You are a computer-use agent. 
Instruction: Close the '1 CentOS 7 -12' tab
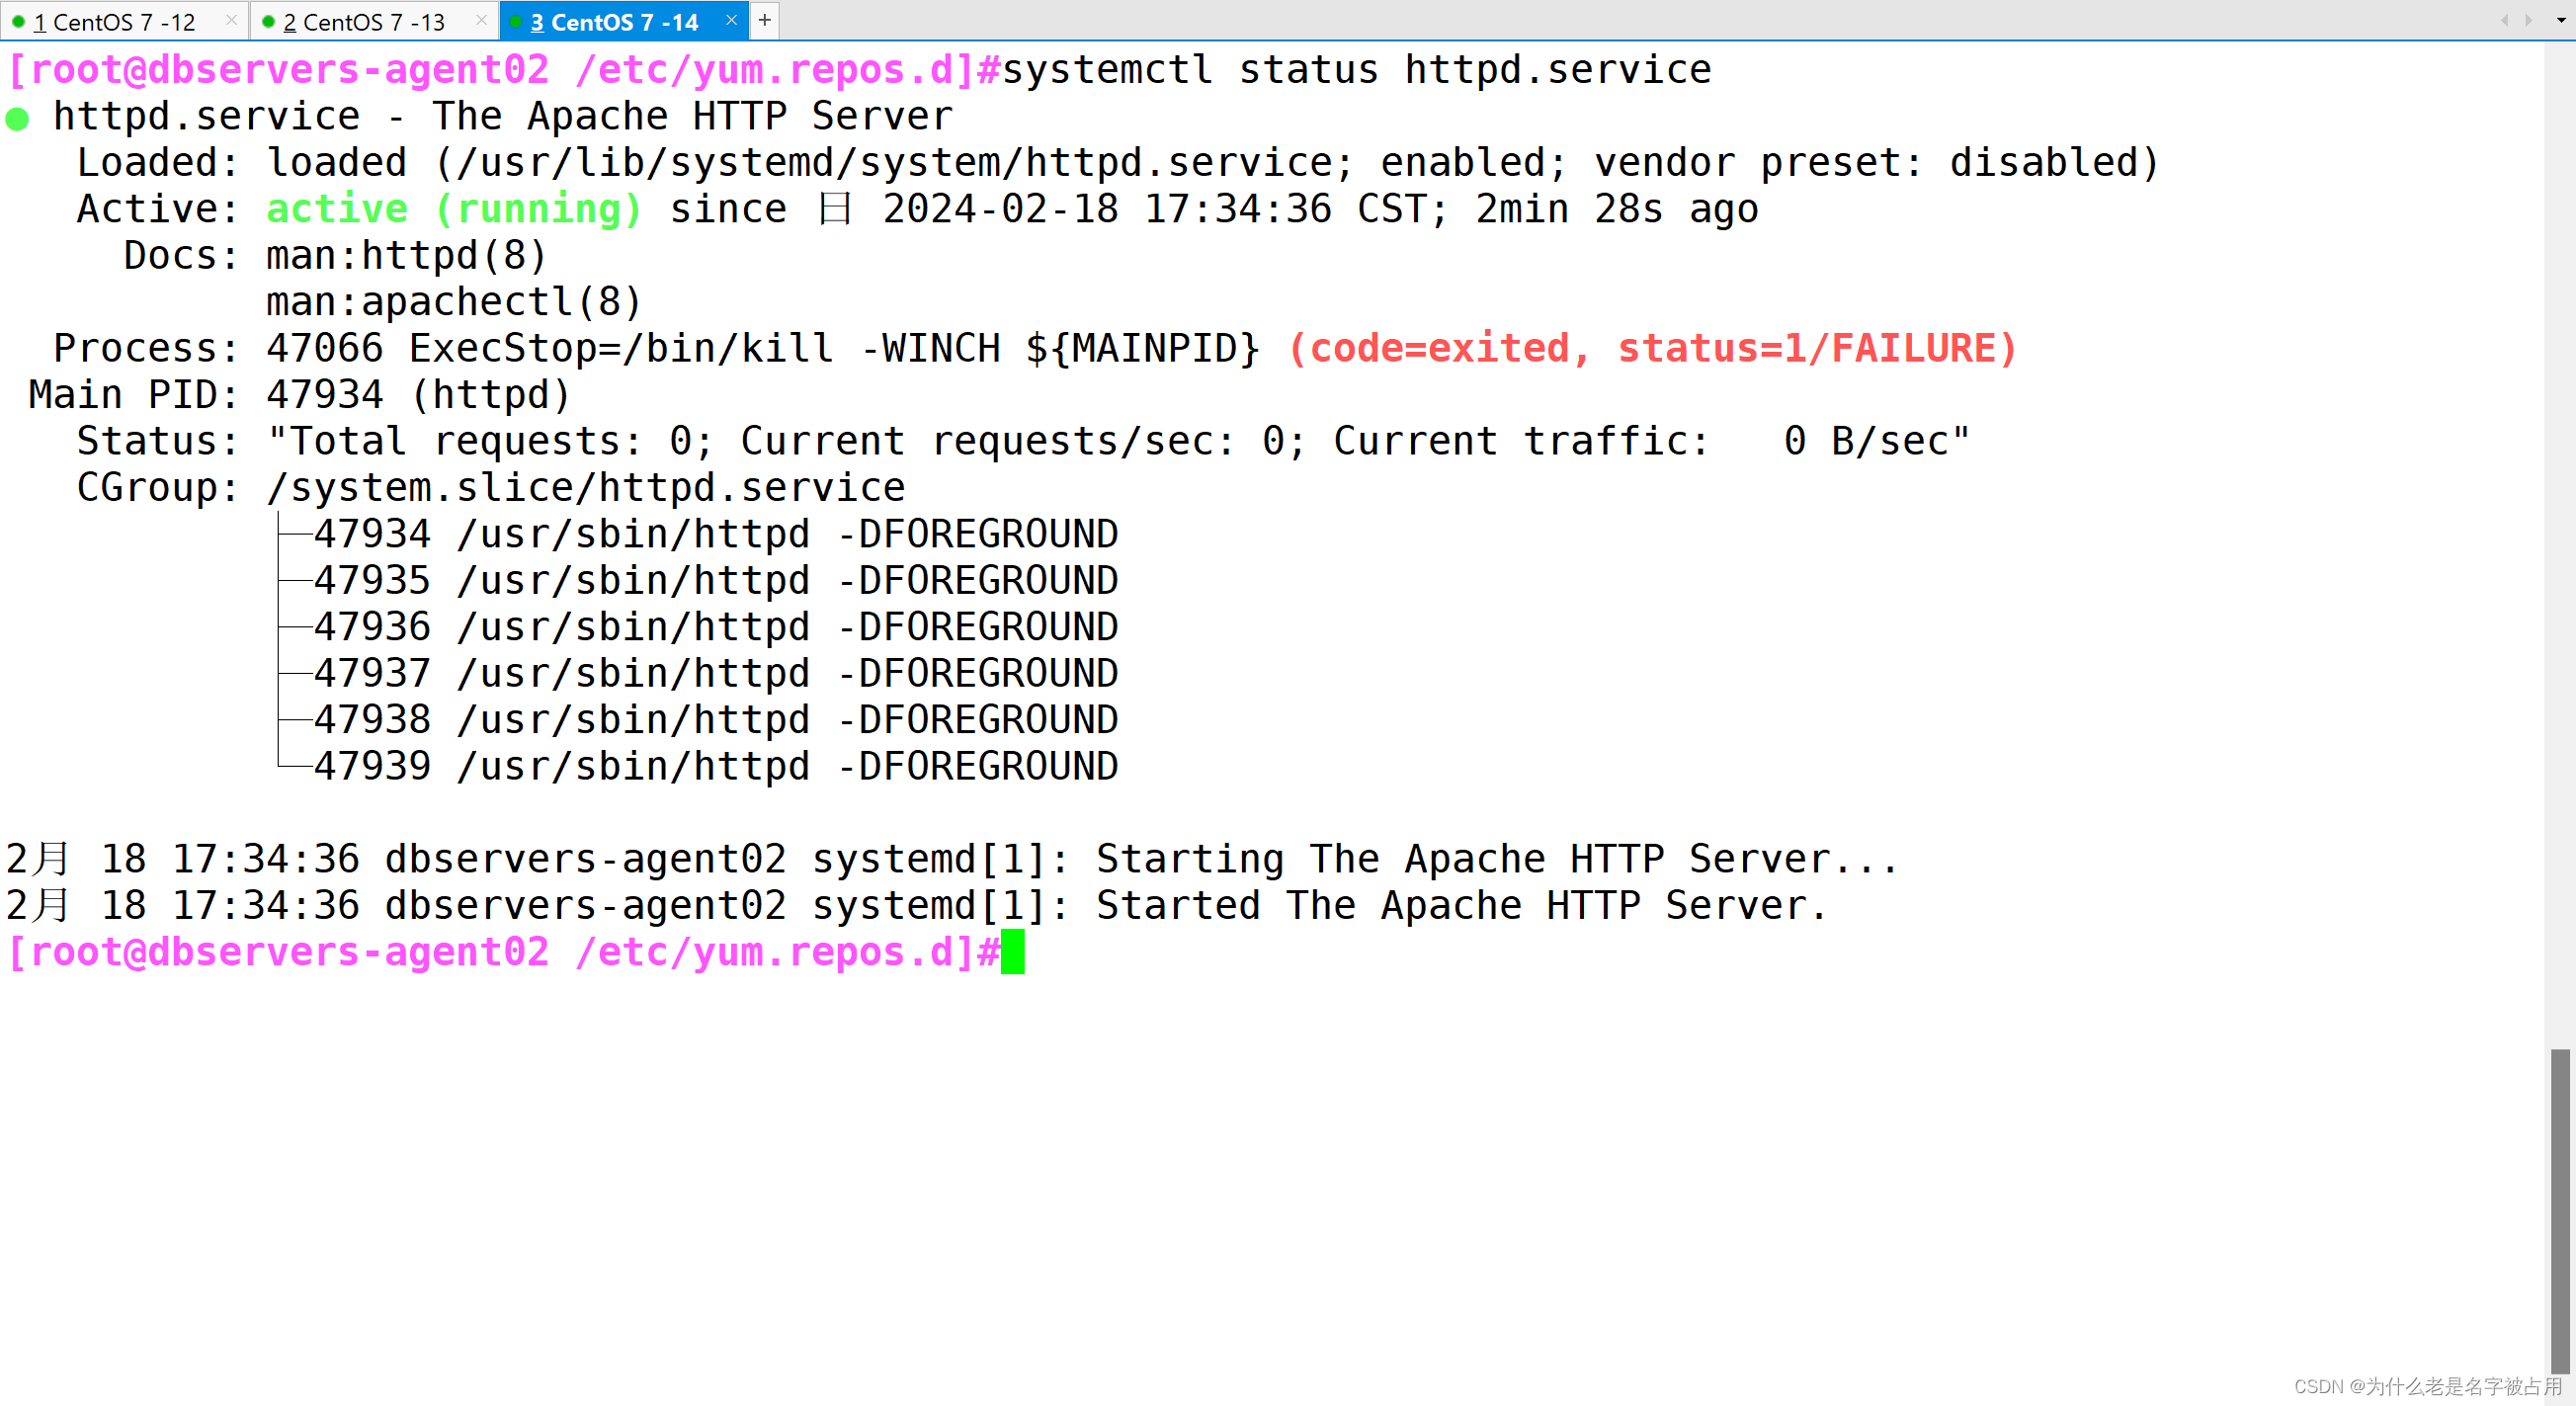(x=232, y=20)
